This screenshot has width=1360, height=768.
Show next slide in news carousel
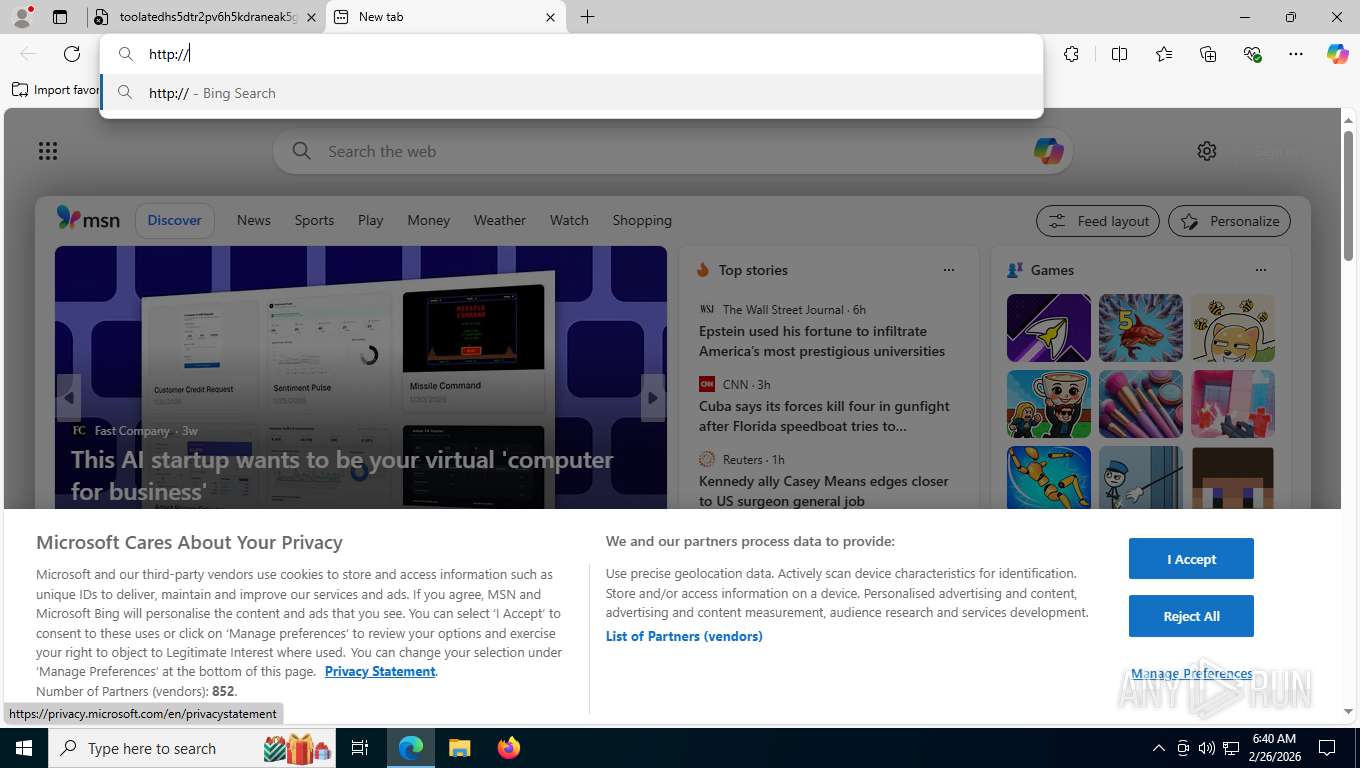click(653, 398)
